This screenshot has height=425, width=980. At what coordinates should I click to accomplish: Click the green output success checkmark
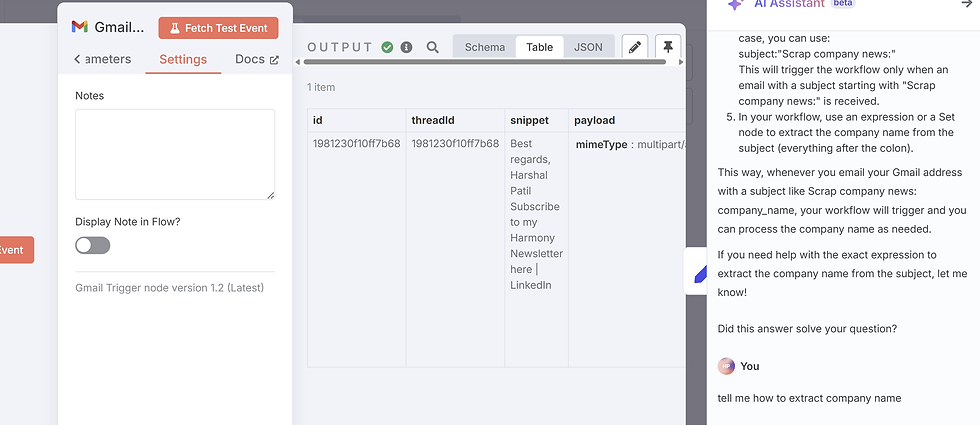coord(388,47)
